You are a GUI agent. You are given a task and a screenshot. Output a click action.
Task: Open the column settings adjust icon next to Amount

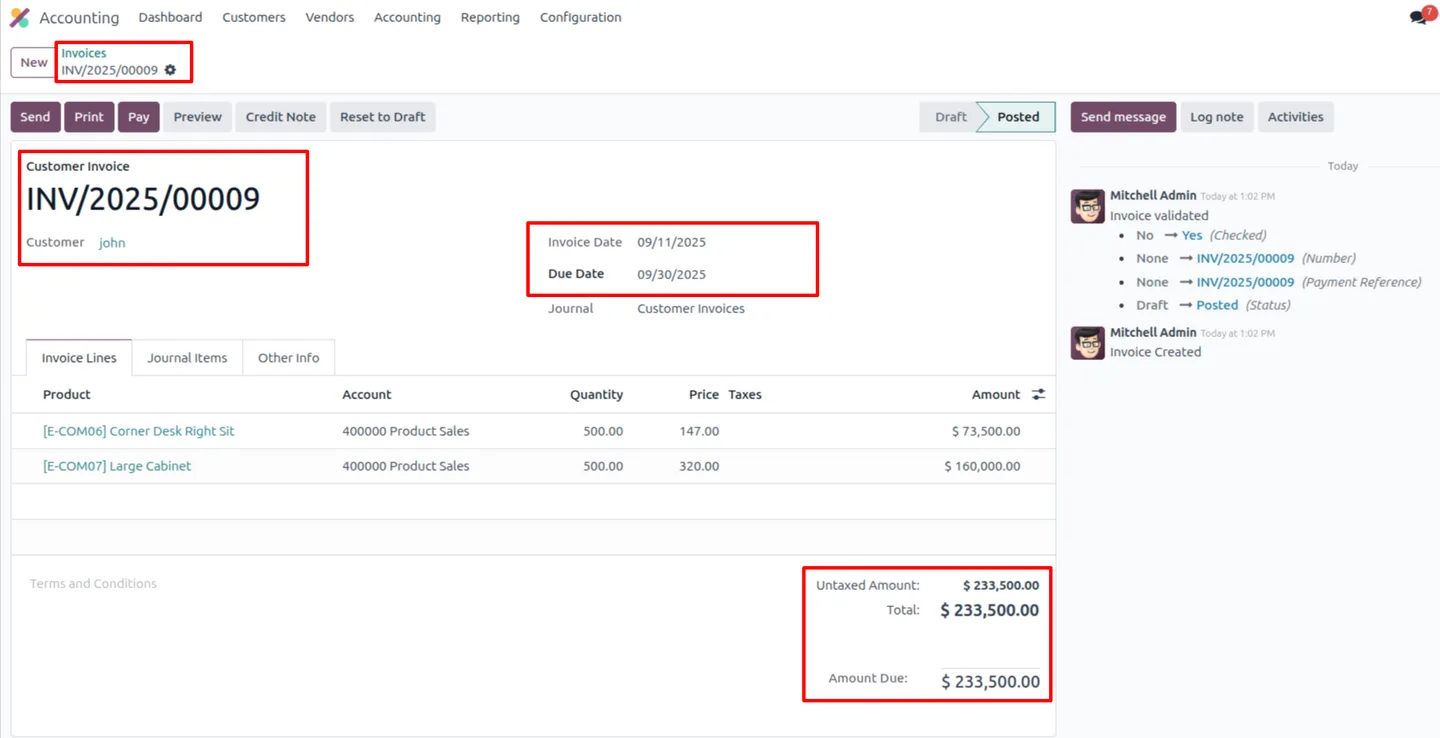point(1039,394)
